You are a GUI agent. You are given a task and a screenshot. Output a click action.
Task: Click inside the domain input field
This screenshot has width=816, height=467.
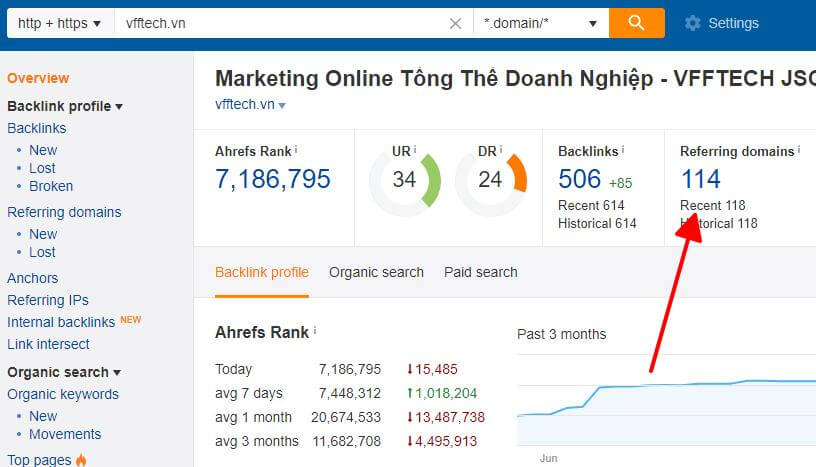(280, 23)
